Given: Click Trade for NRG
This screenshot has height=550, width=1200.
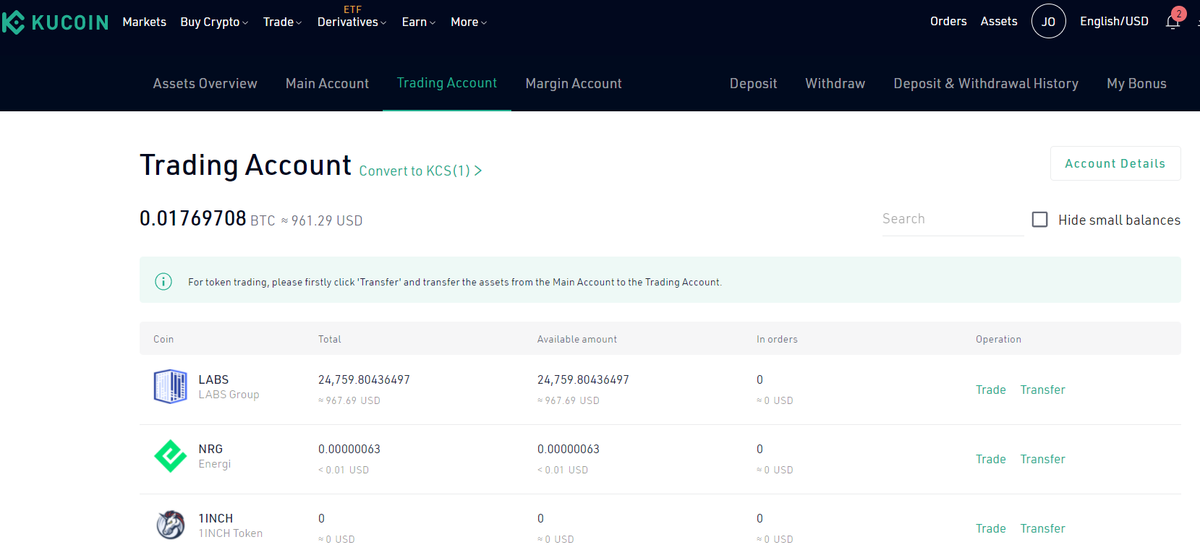Looking at the screenshot, I should point(991,459).
